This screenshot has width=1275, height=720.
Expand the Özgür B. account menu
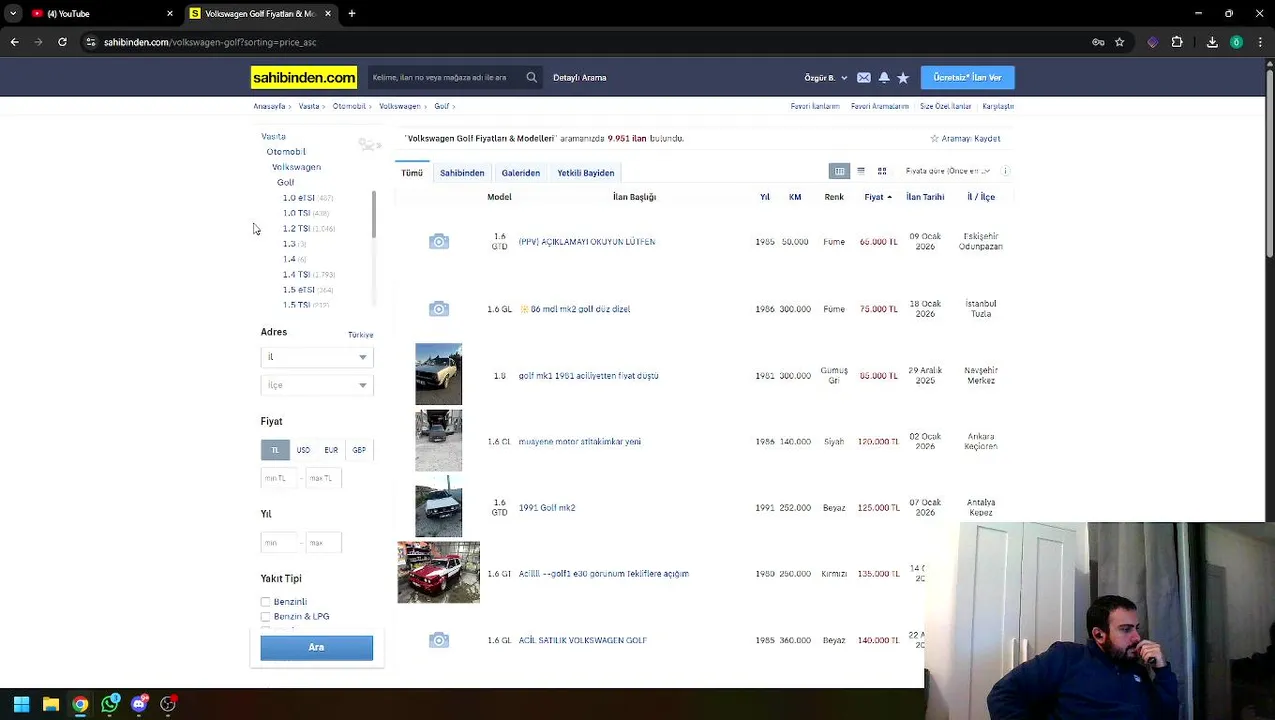(x=826, y=78)
